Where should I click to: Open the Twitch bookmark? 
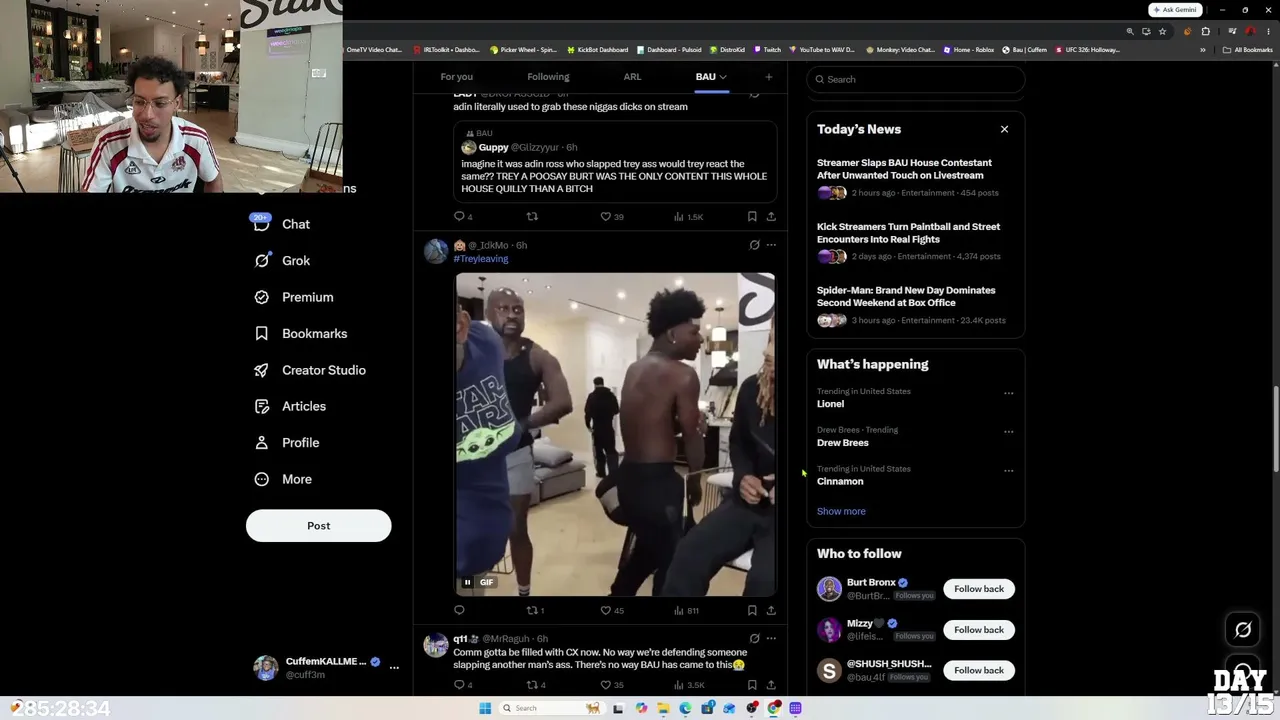pyautogui.click(x=767, y=50)
